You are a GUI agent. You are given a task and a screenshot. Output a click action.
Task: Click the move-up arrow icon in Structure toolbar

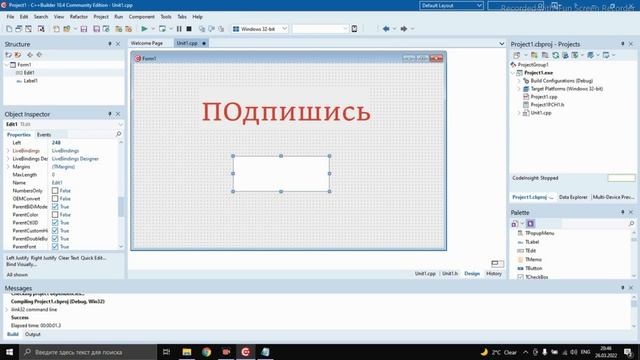(x=30, y=55)
